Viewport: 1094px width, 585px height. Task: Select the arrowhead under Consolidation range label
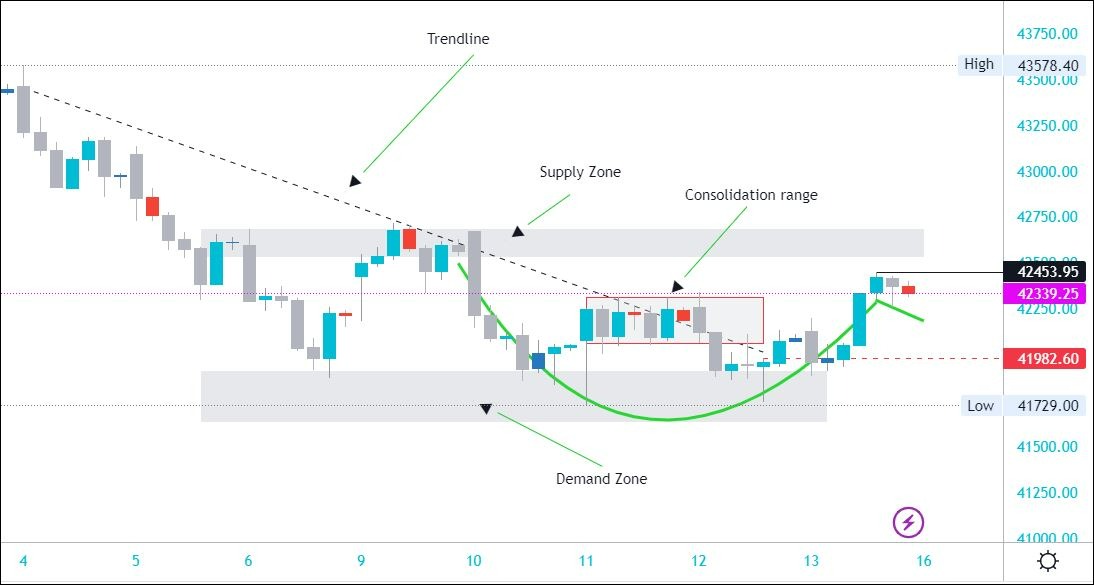click(x=677, y=287)
